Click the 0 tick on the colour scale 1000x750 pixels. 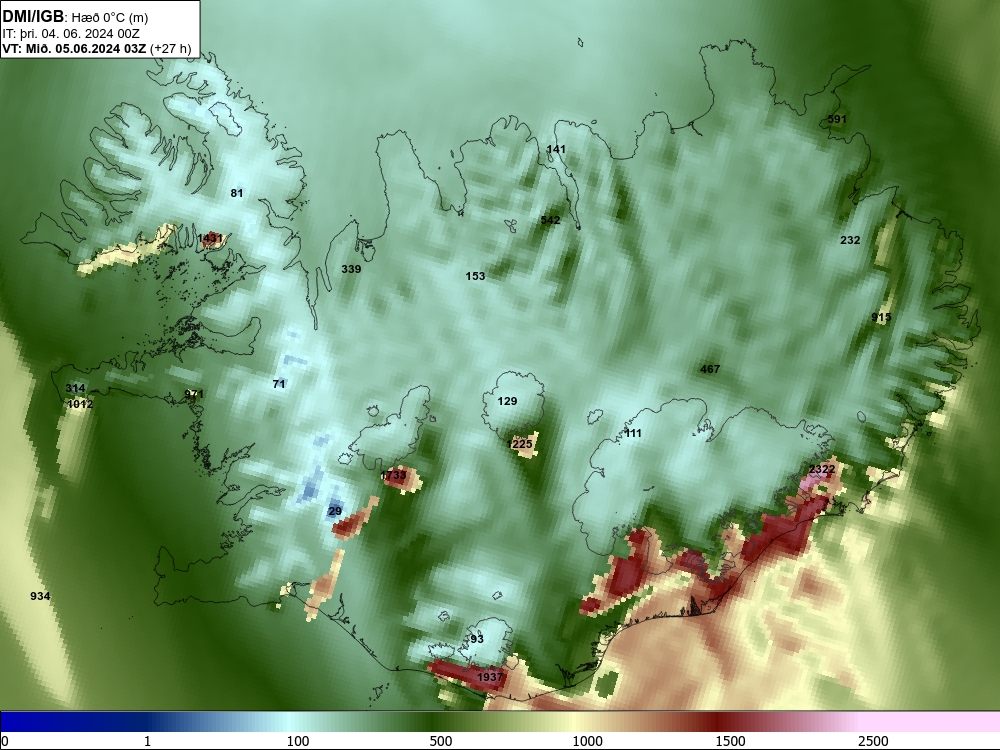tap(5, 741)
